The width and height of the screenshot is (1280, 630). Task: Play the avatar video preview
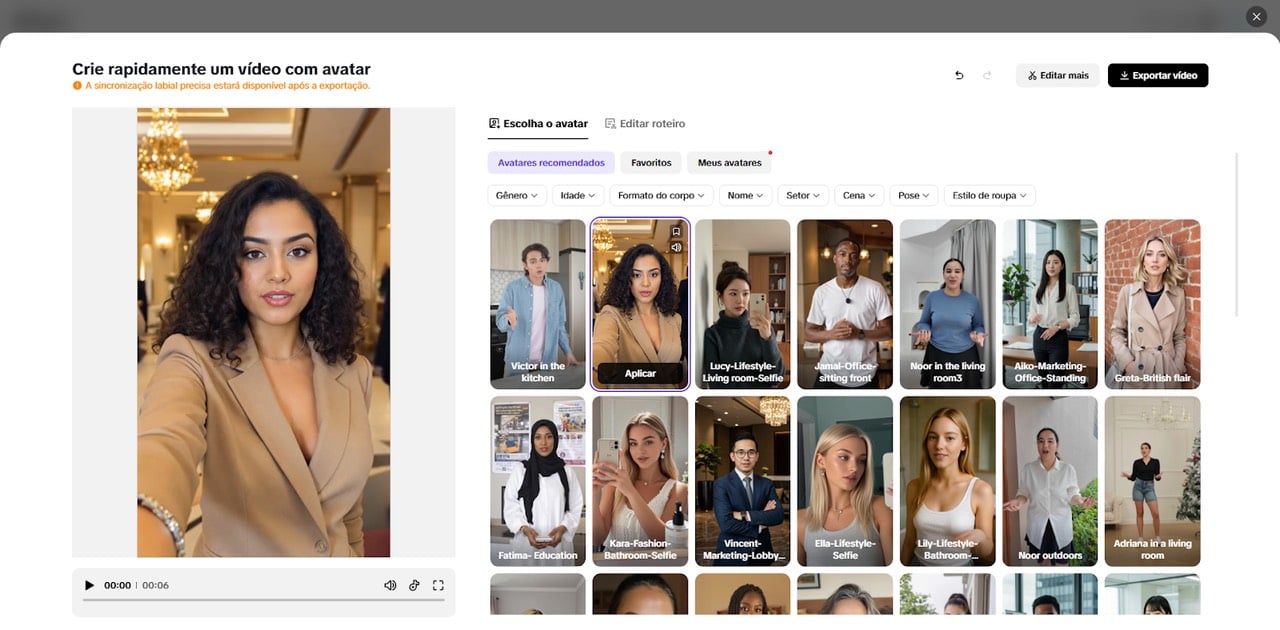pos(89,585)
